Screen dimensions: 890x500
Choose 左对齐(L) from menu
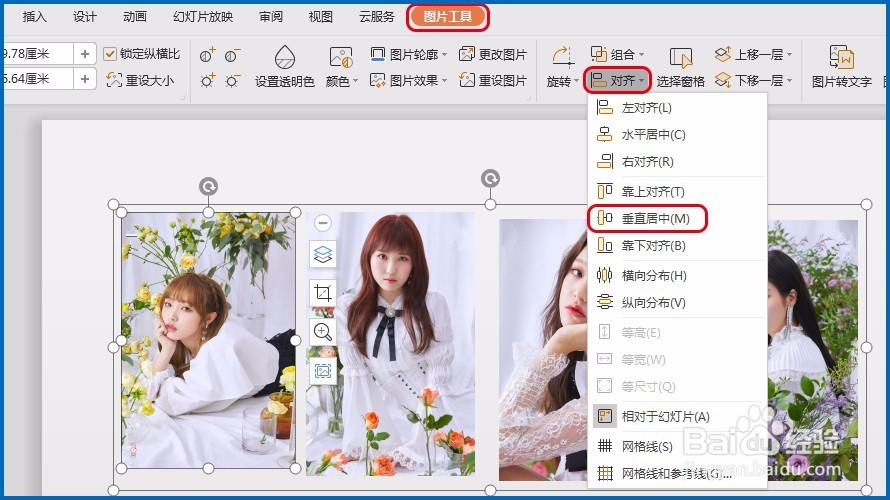(x=678, y=108)
